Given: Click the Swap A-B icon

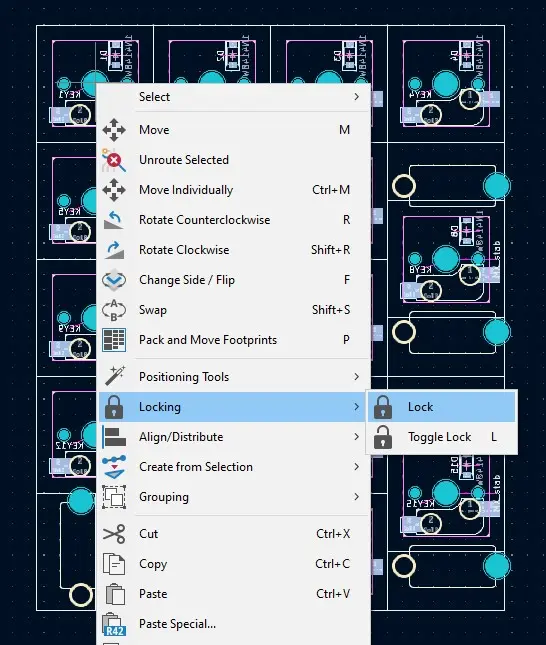Looking at the screenshot, I should click(x=114, y=310).
